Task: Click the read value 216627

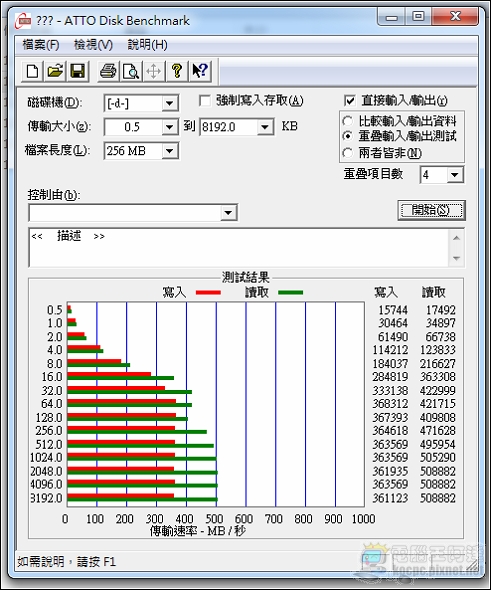Action: coord(438,364)
